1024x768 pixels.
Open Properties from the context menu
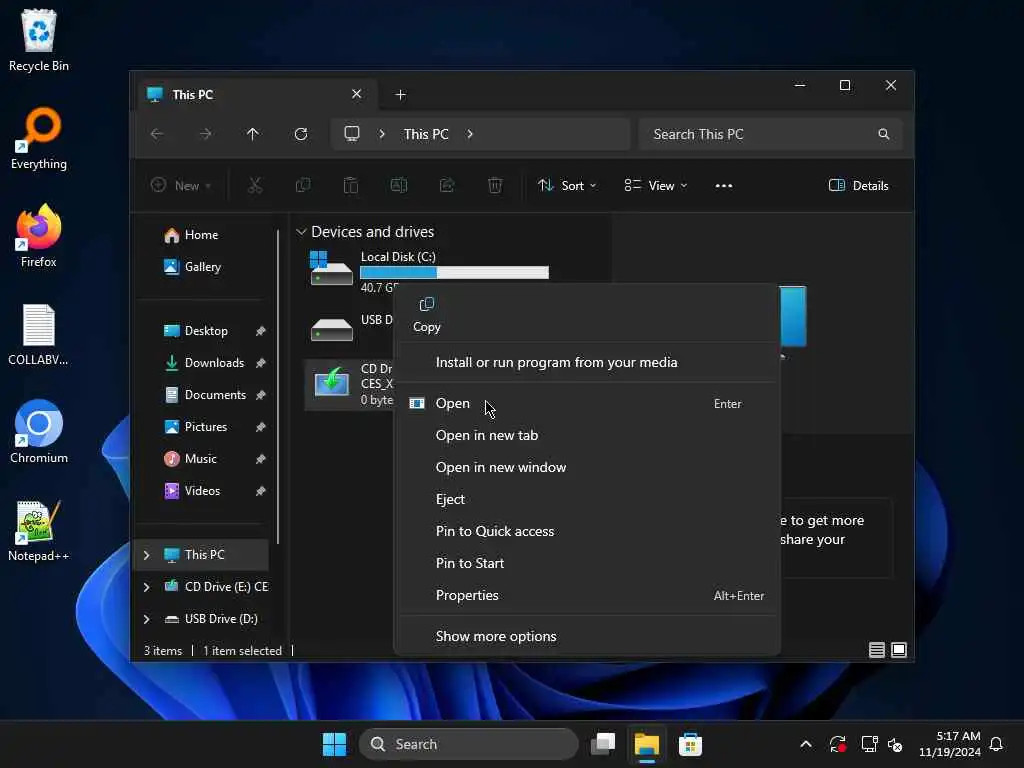pyautogui.click(x=586, y=596)
